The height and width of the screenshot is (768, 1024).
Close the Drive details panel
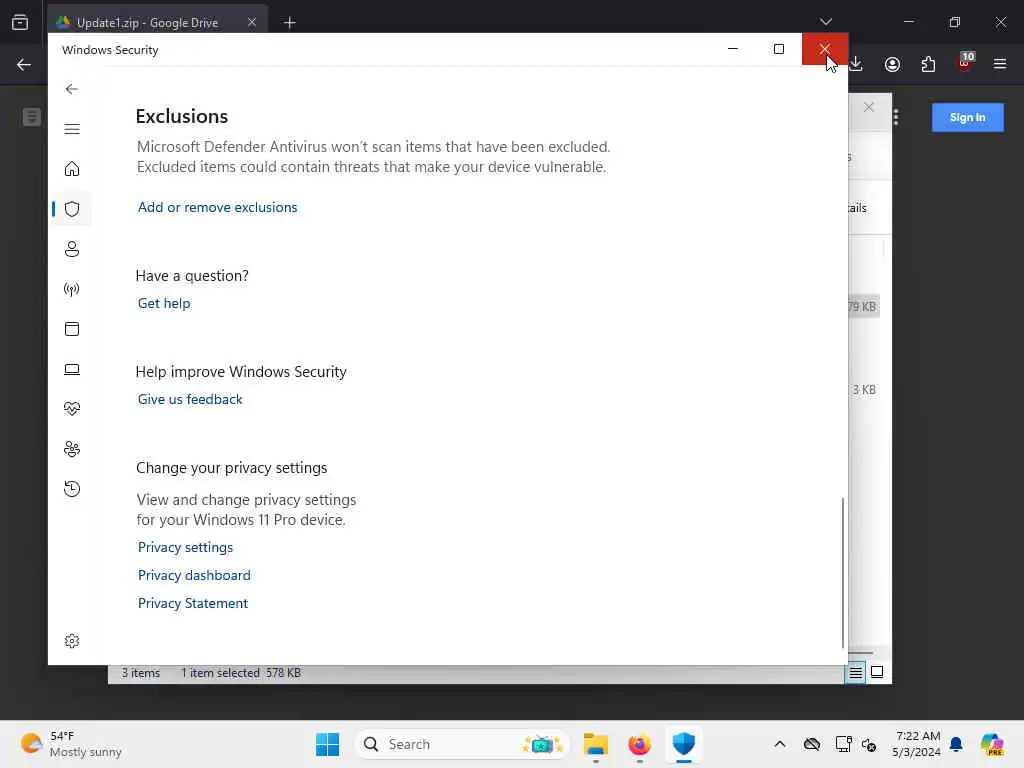point(869,107)
